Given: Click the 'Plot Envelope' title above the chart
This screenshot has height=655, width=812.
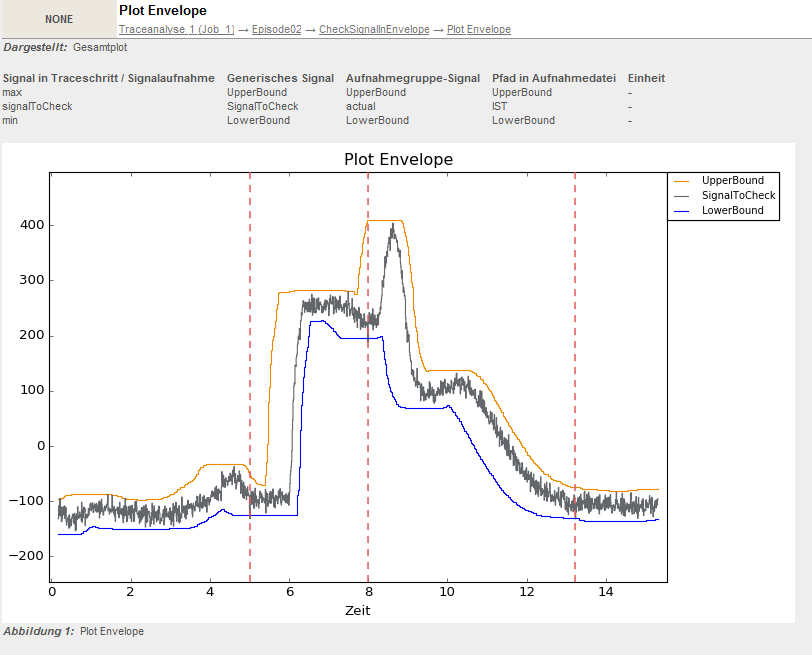Looking at the screenshot, I should point(398,159).
